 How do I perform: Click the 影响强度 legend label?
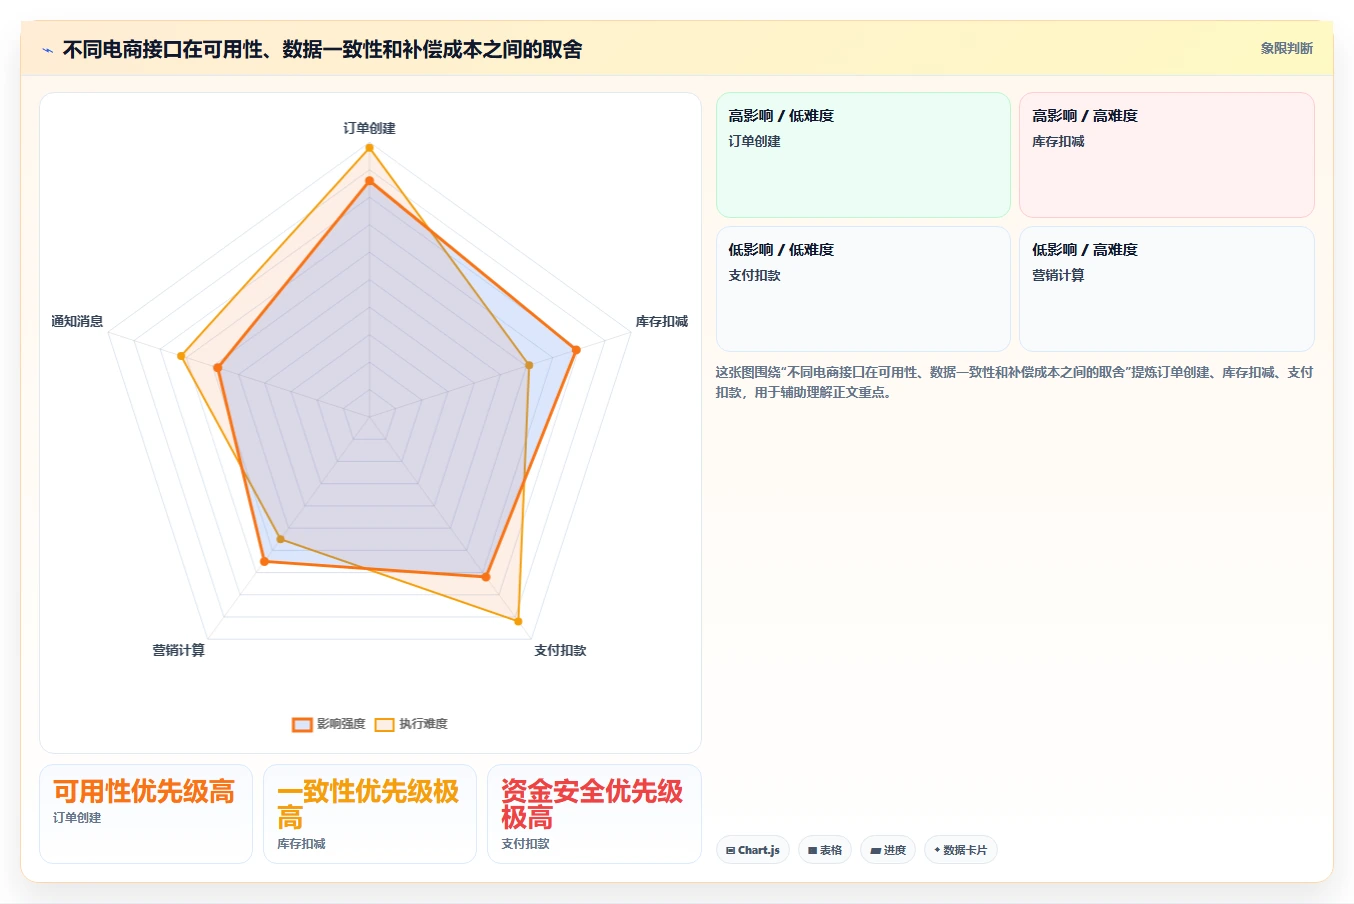(x=341, y=724)
